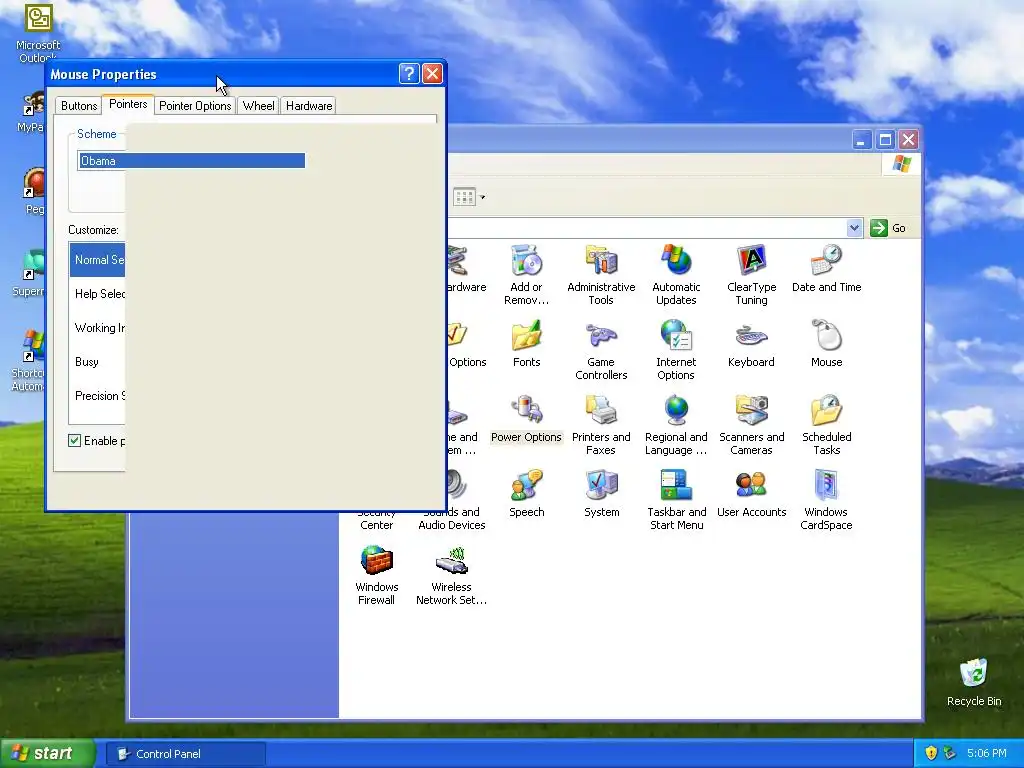Maximize the Control Panel window
The image size is (1024, 768).
(885, 139)
